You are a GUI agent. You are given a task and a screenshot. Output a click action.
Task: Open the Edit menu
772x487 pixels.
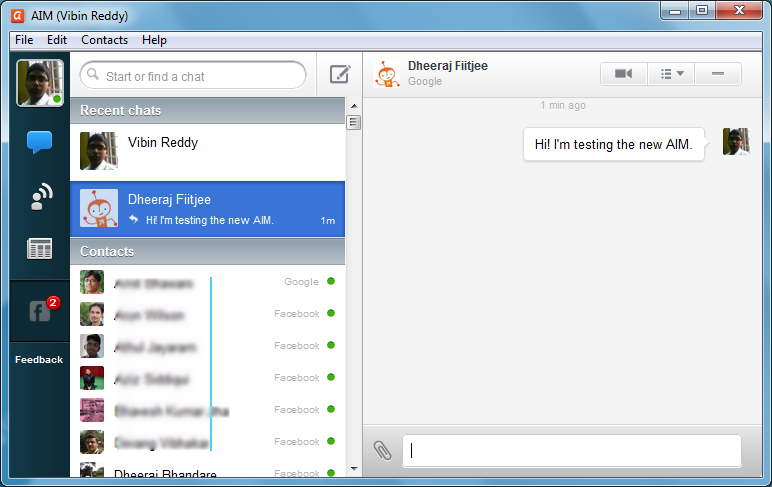(x=57, y=40)
